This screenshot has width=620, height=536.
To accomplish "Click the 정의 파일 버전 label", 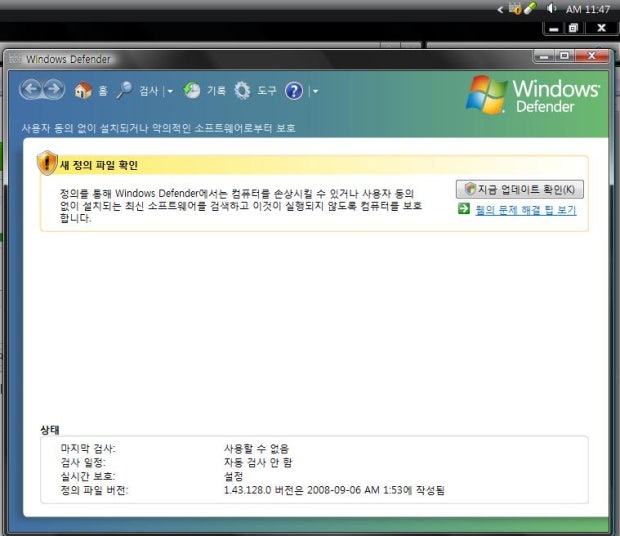I will tap(95, 490).
